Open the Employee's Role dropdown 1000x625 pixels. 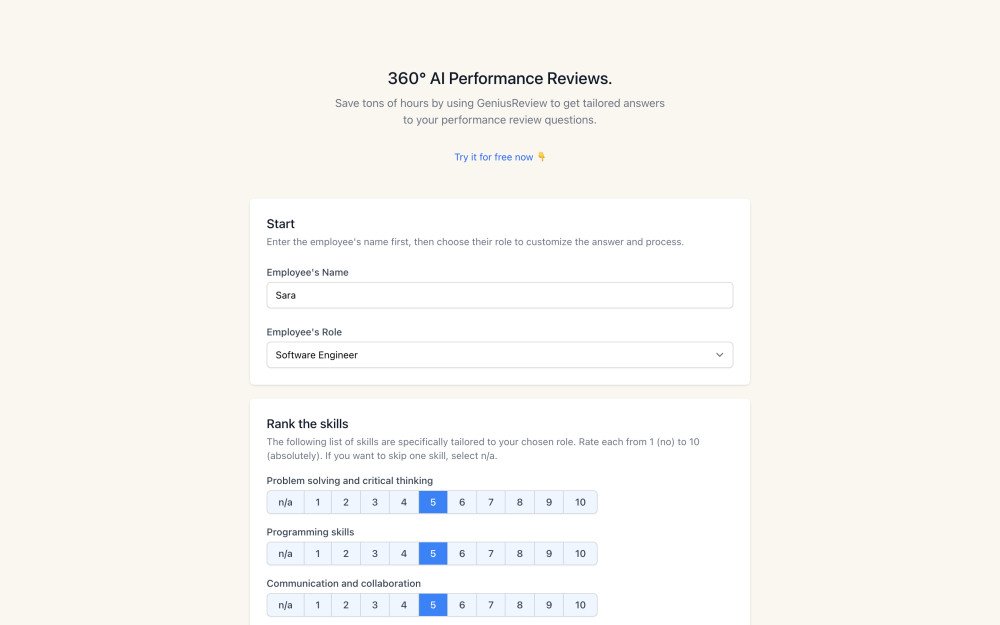tap(499, 355)
